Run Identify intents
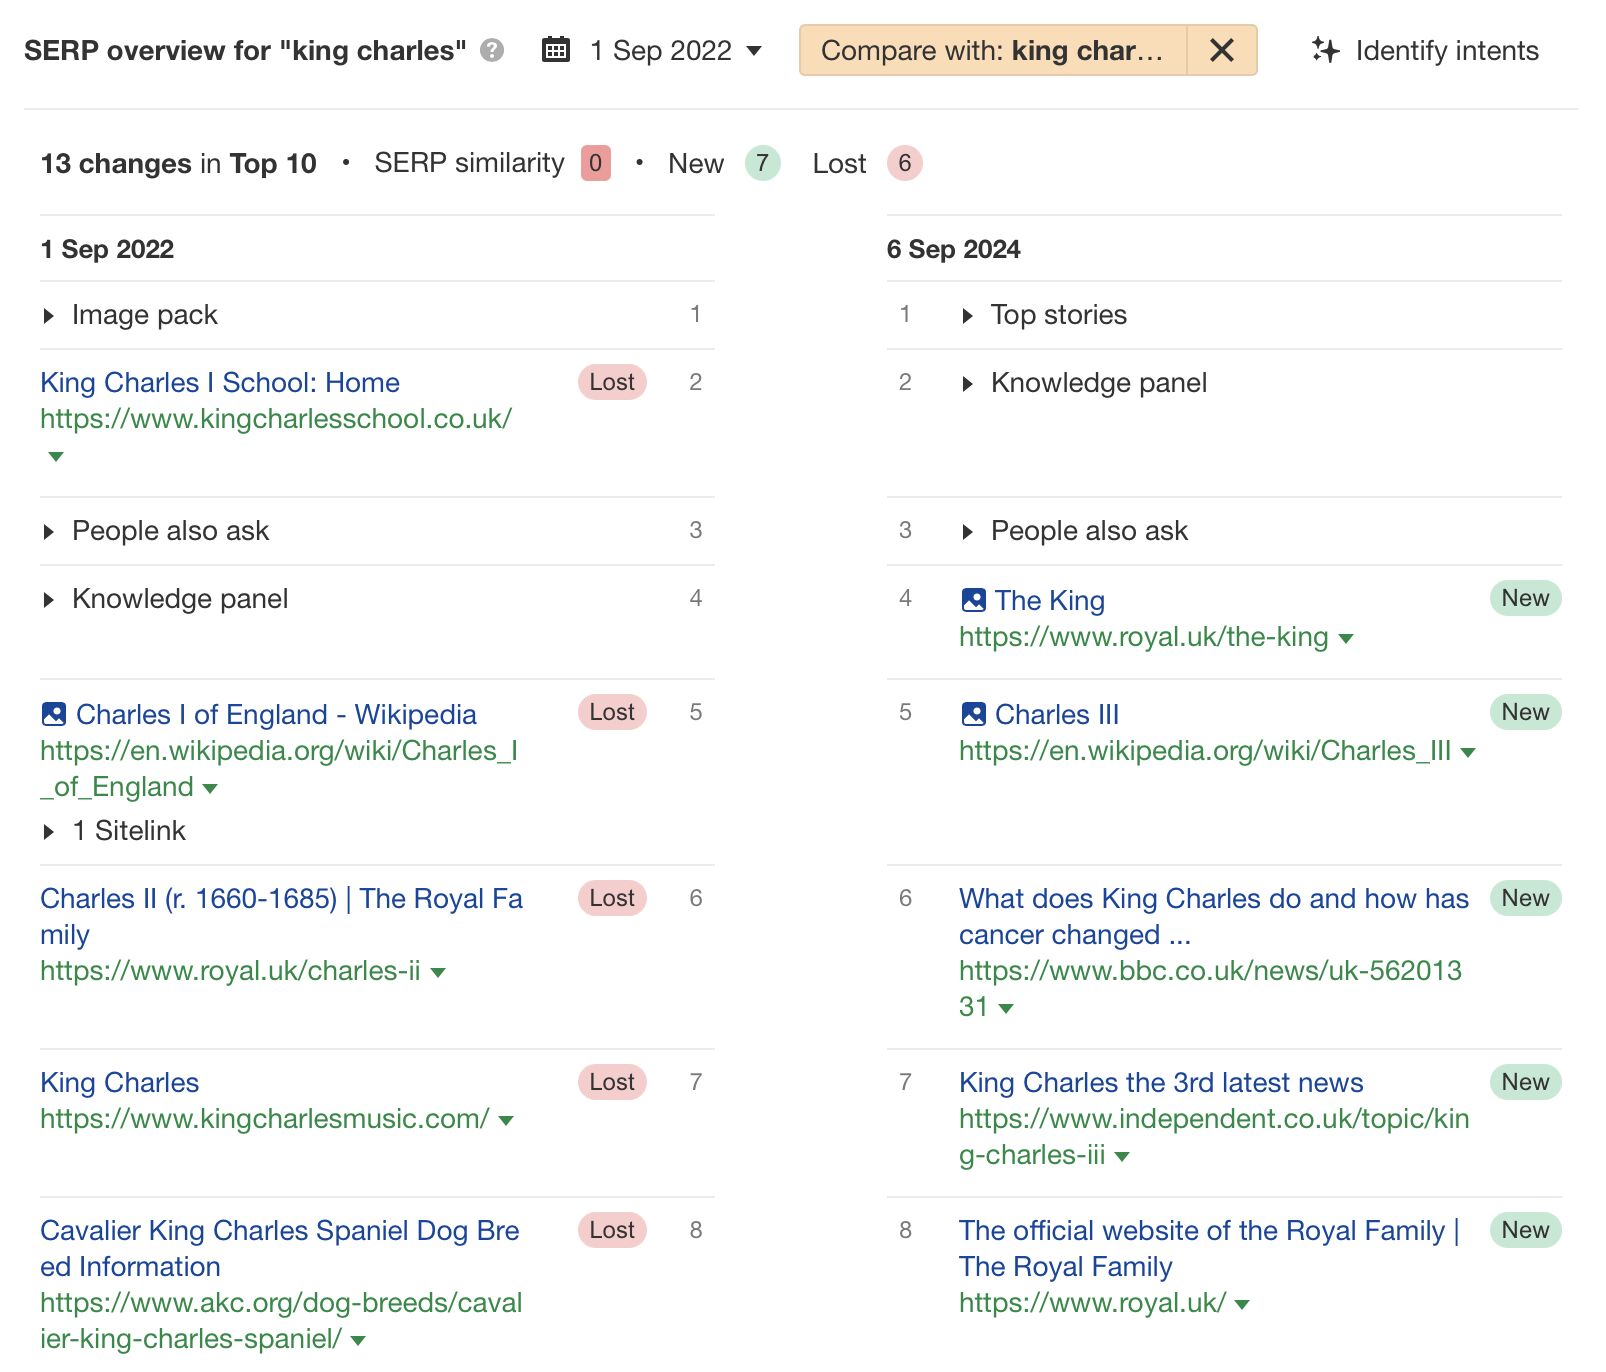 [x=1446, y=50]
